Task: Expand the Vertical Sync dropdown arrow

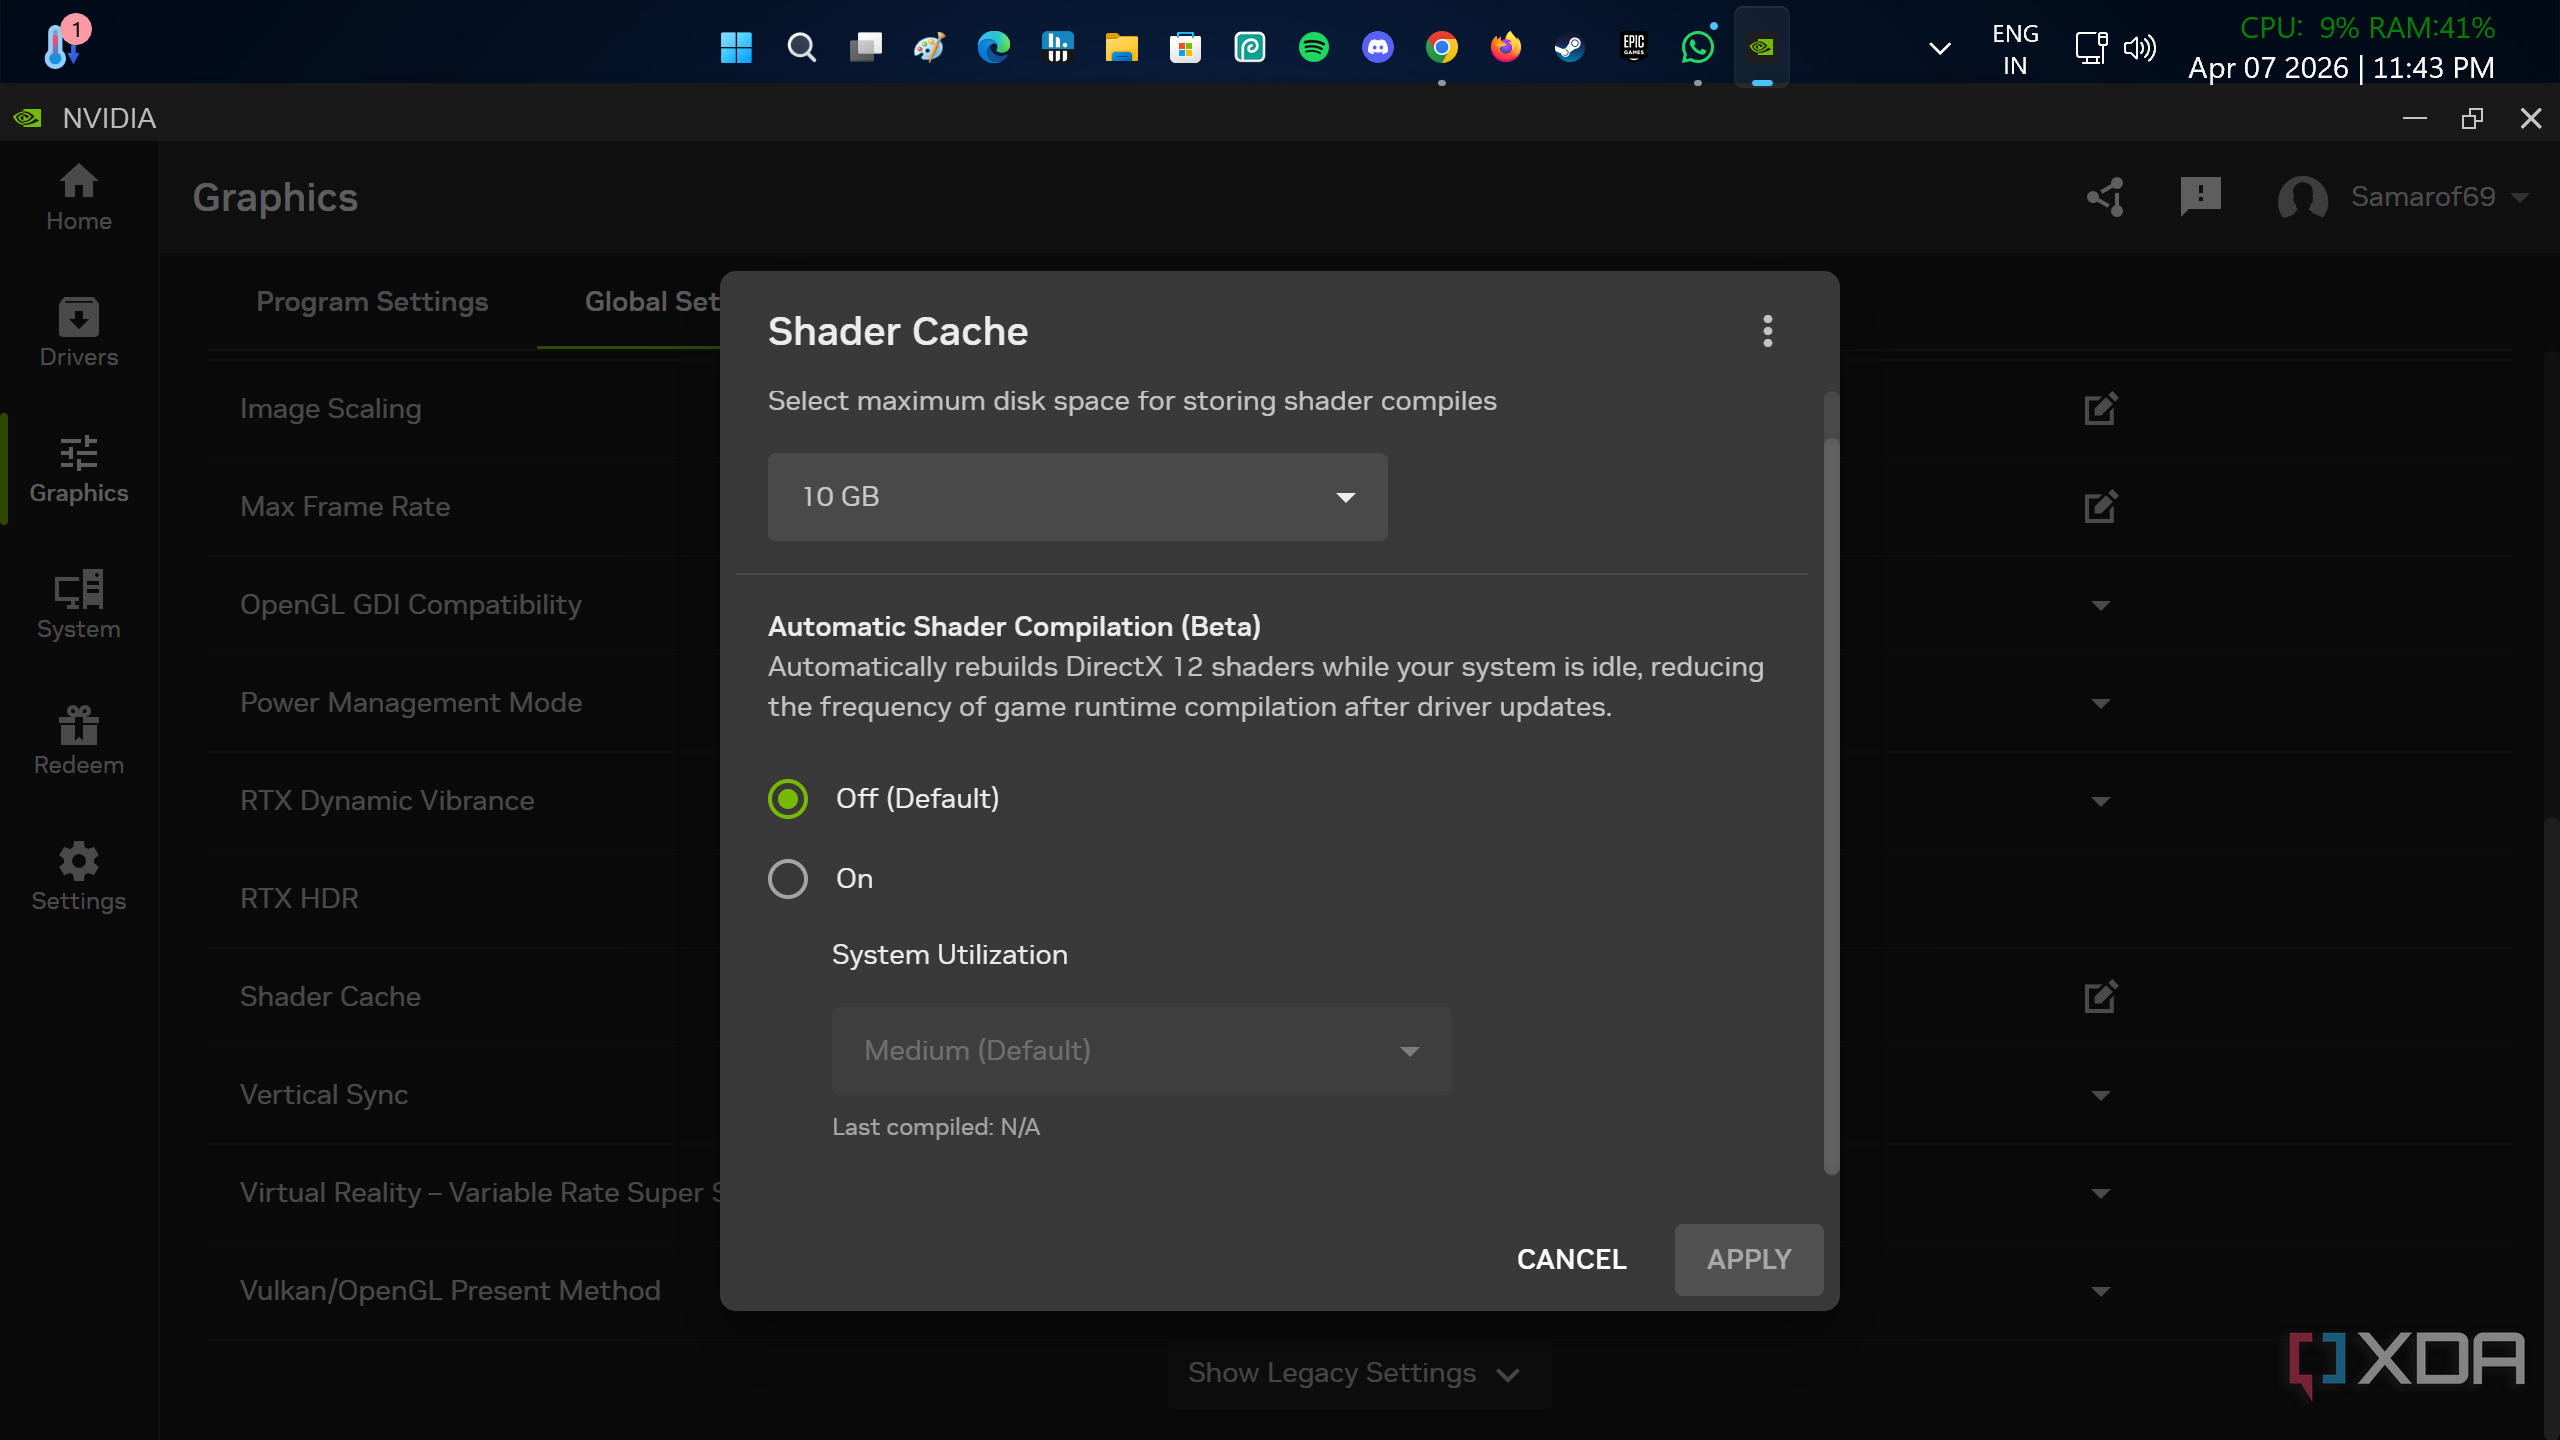Action: click(x=2100, y=1095)
